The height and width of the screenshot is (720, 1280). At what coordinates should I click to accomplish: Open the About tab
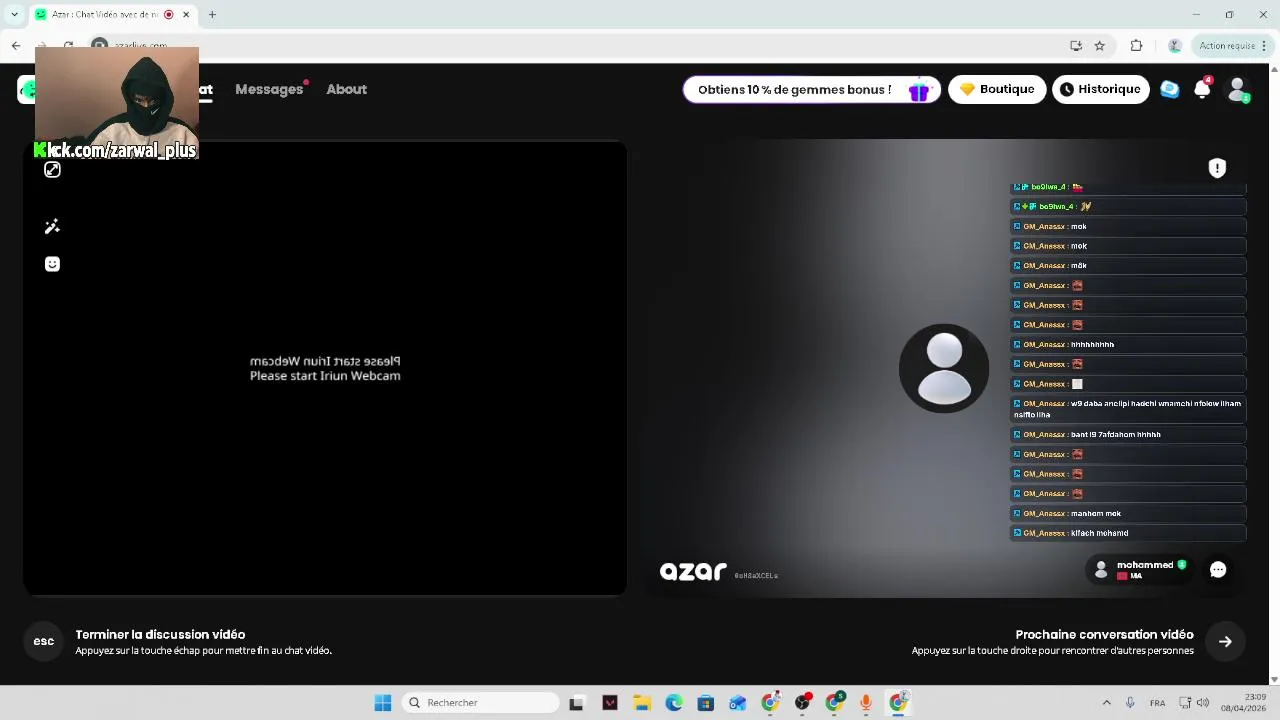tap(346, 89)
